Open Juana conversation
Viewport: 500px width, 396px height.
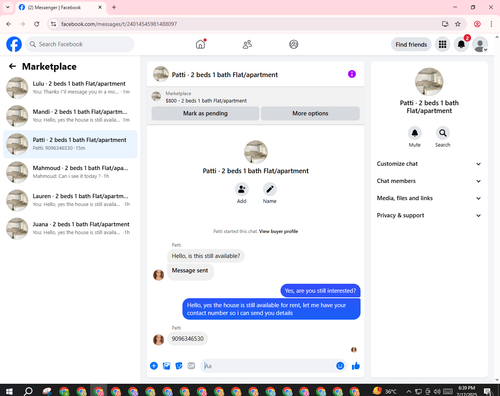point(70,228)
